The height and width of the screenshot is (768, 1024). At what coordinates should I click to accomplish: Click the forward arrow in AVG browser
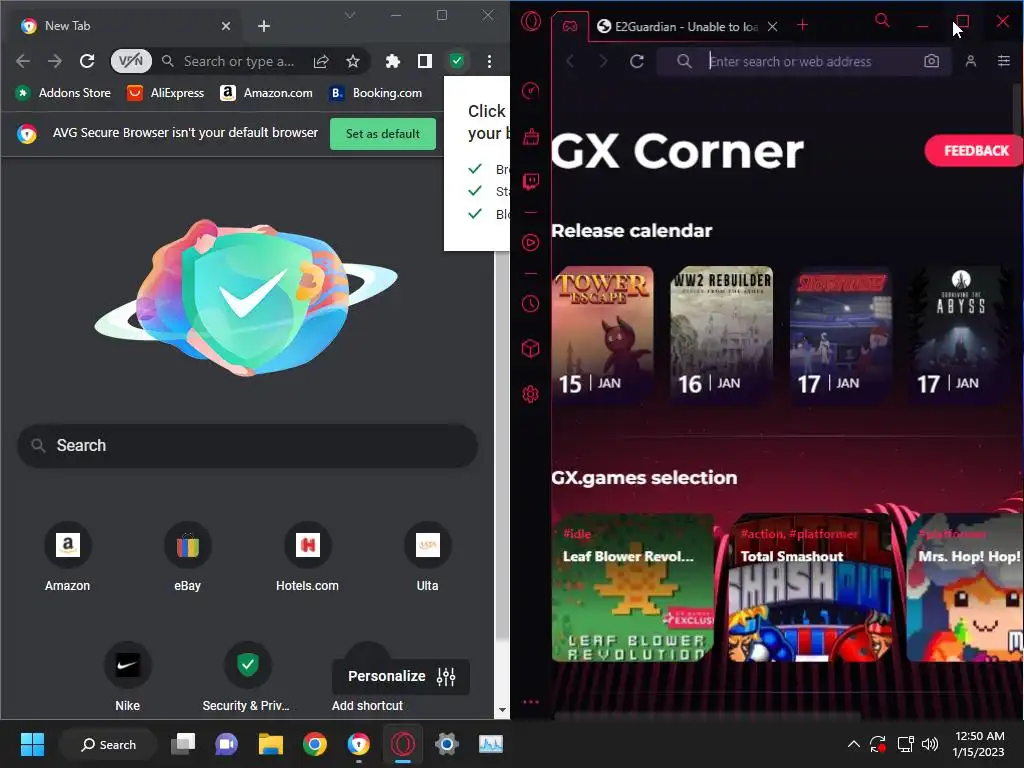[x=55, y=61]
